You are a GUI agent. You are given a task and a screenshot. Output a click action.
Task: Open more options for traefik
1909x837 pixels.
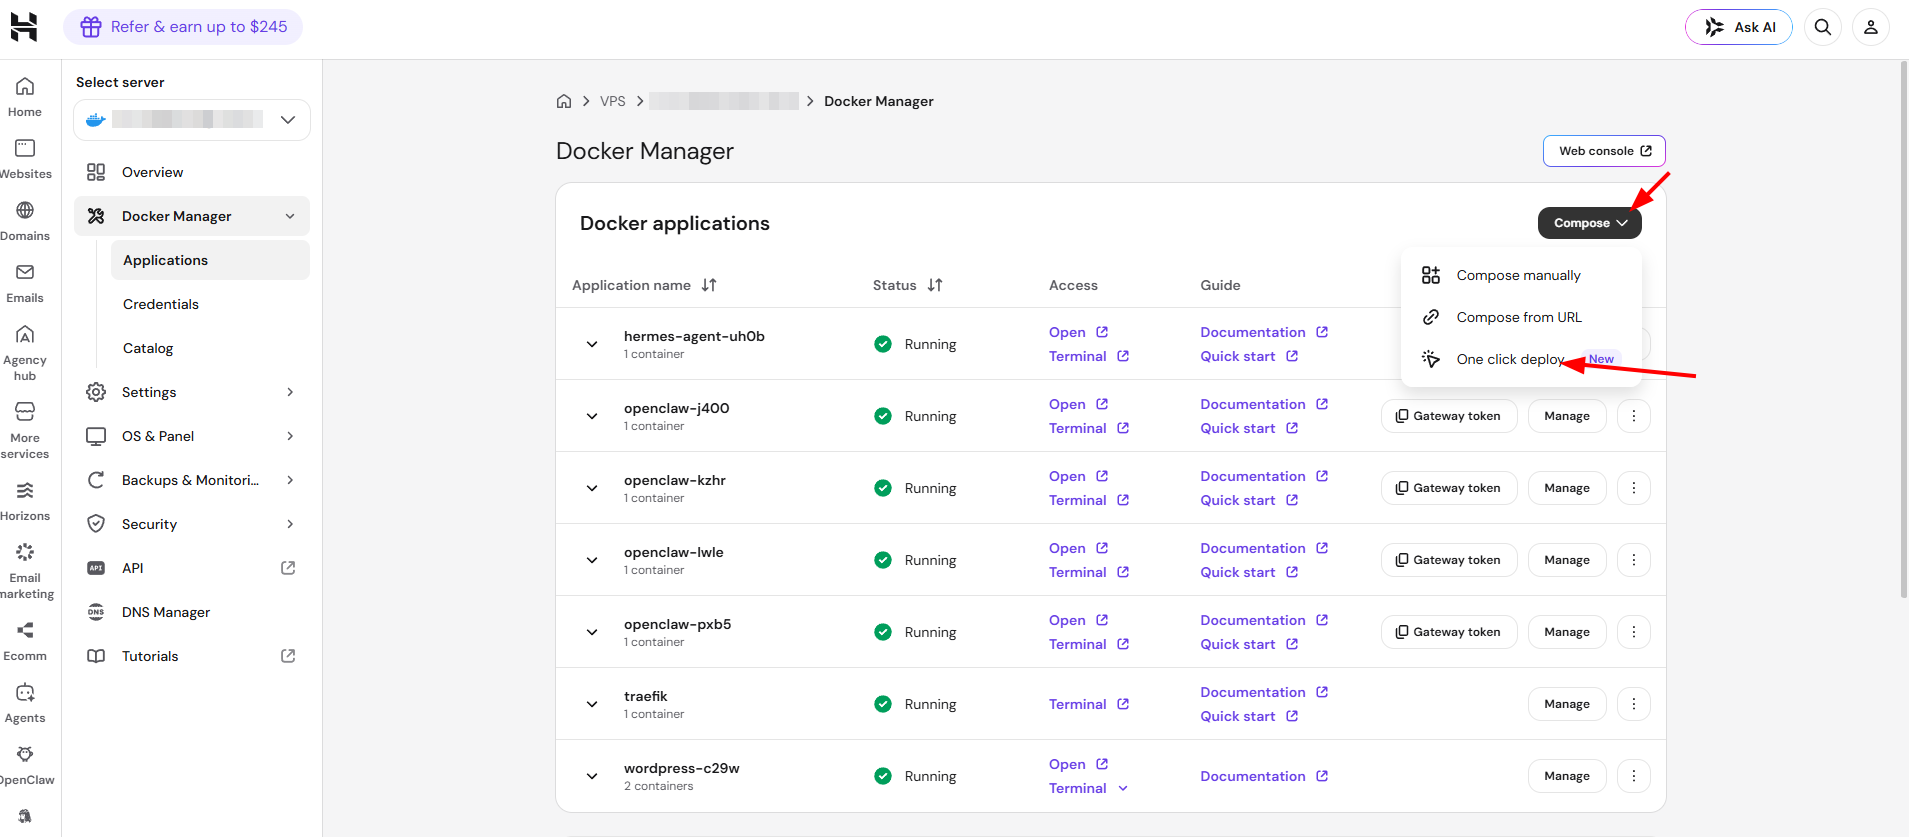1634,704
